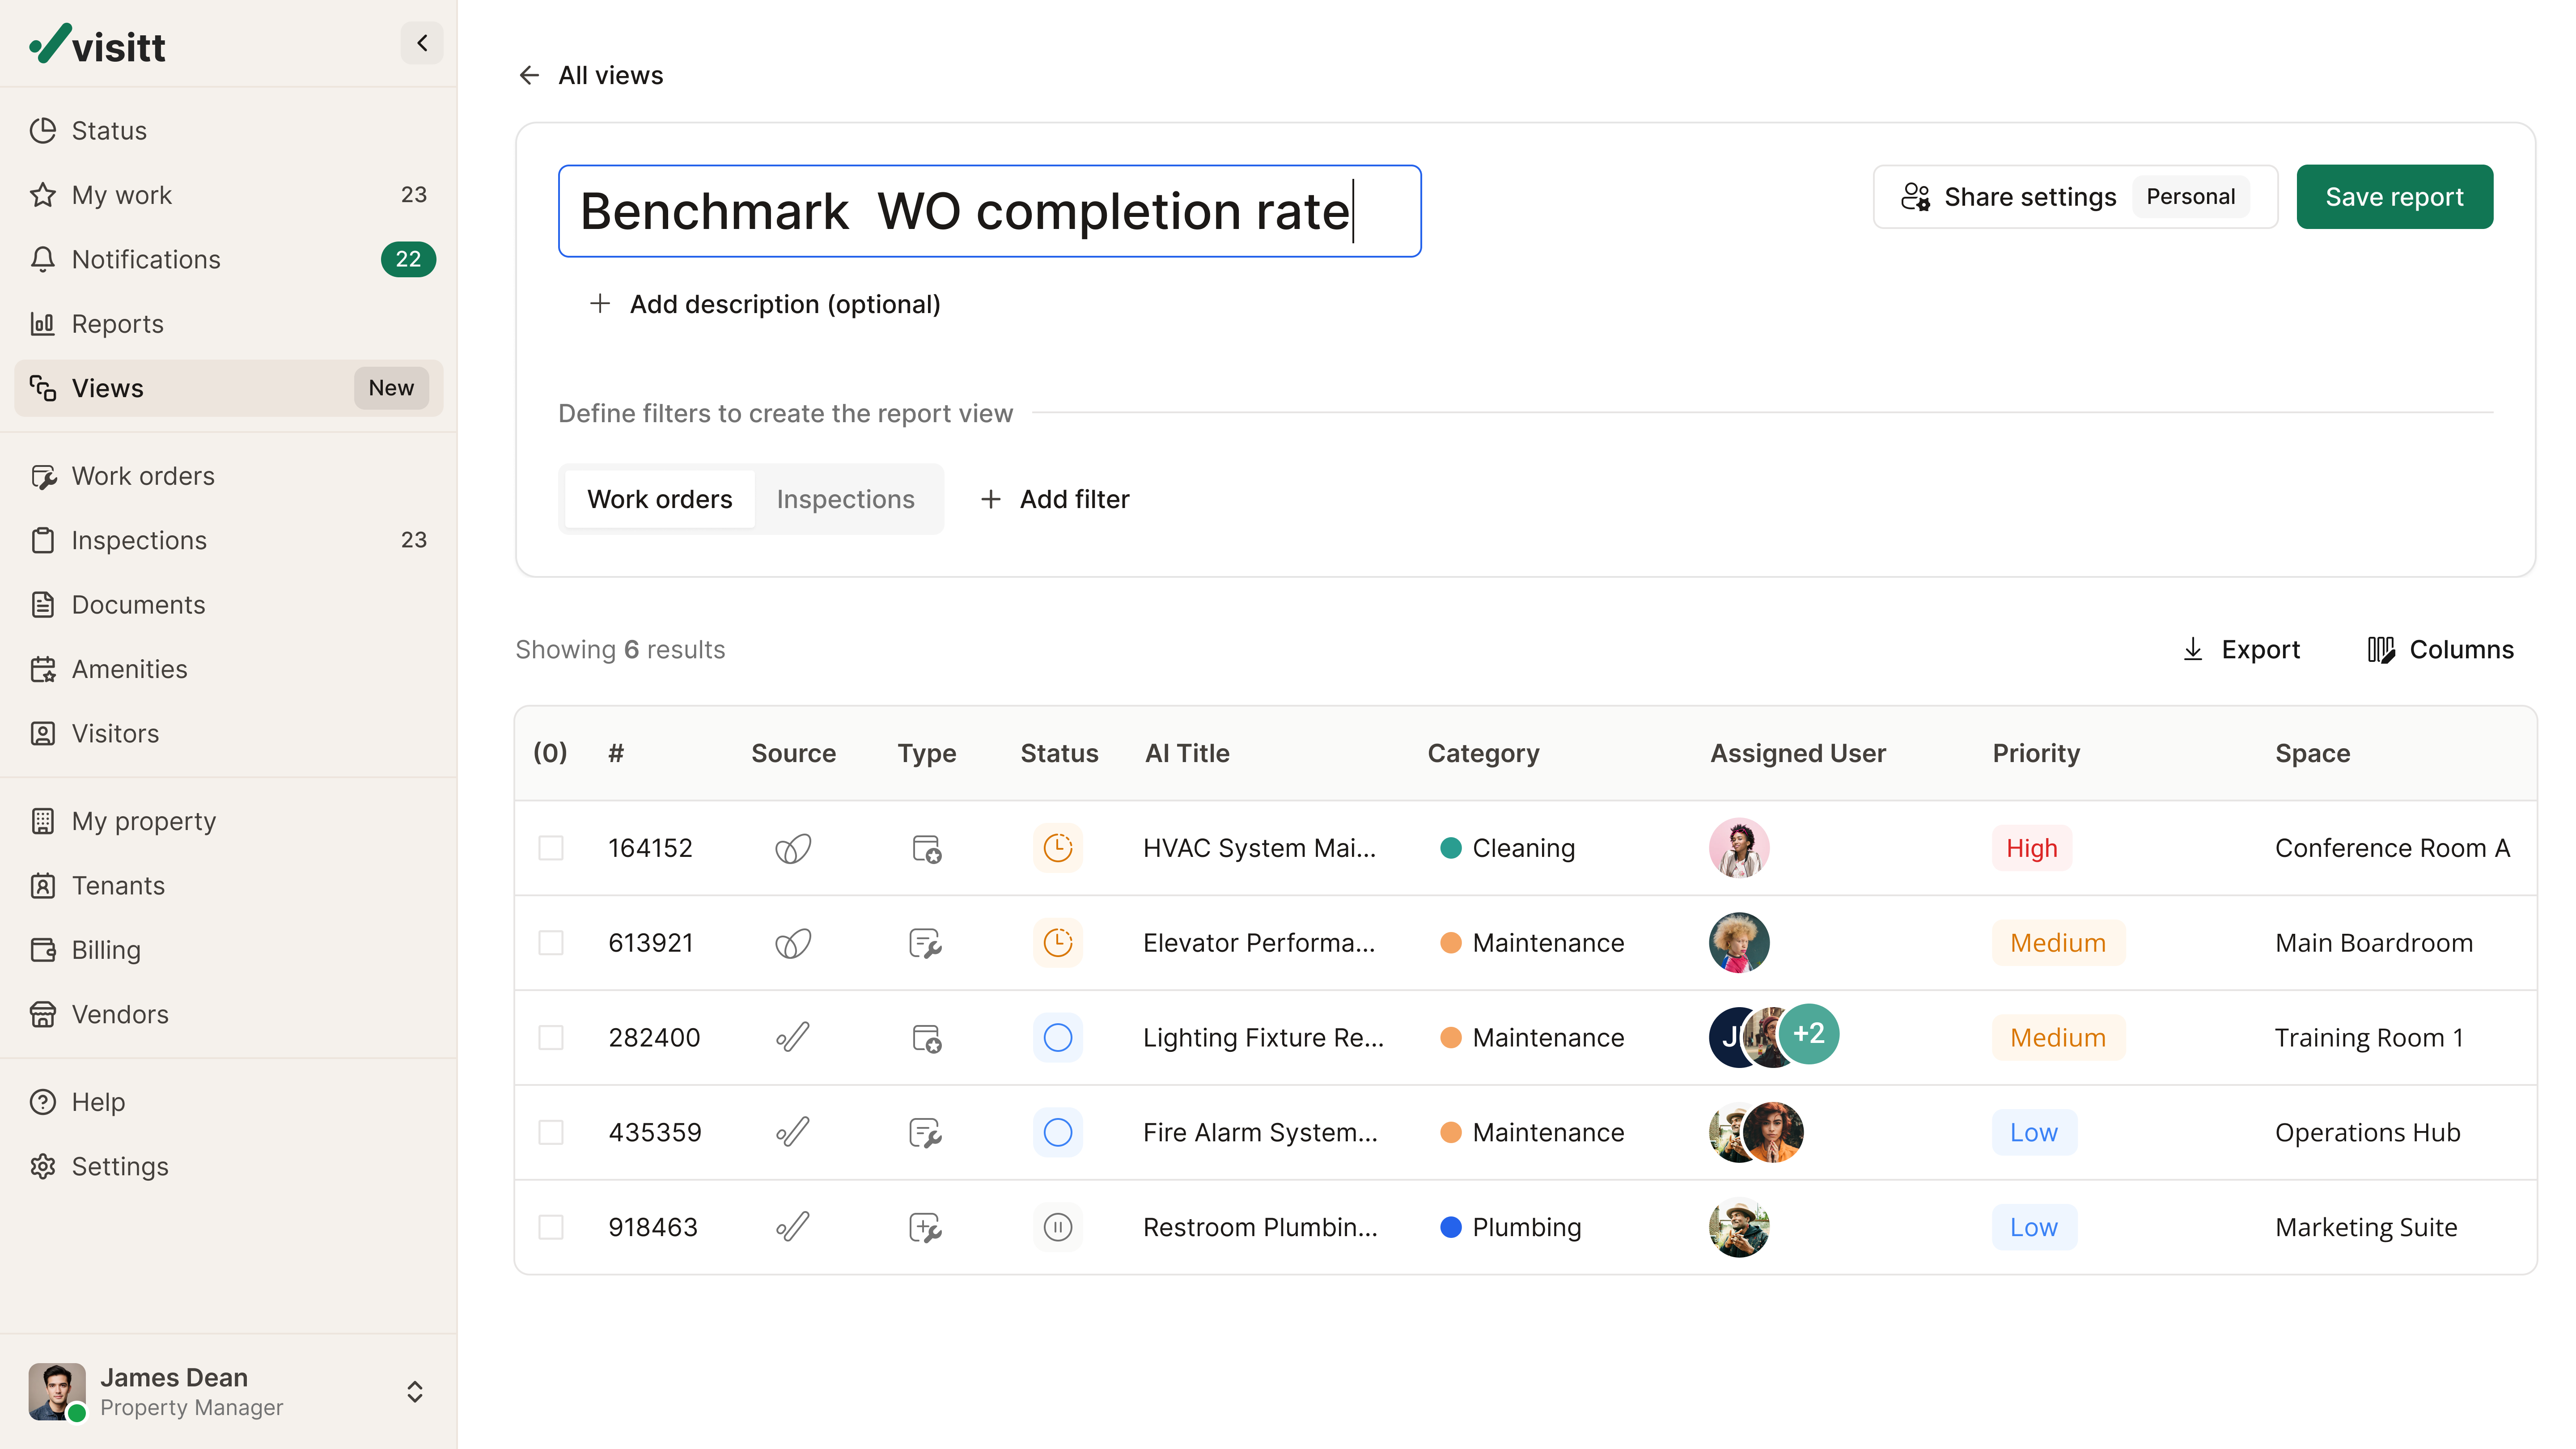Open Documents in the sidebar
This screenshot has width=2576, height=1449.
(229, 605)
